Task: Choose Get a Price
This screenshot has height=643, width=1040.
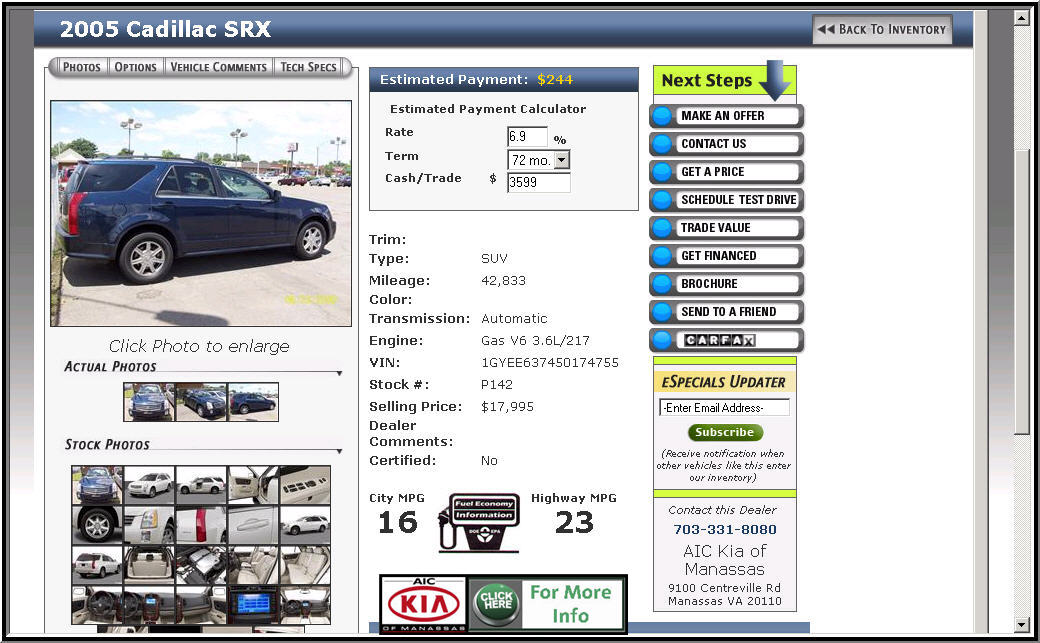Action: point(726,172)
